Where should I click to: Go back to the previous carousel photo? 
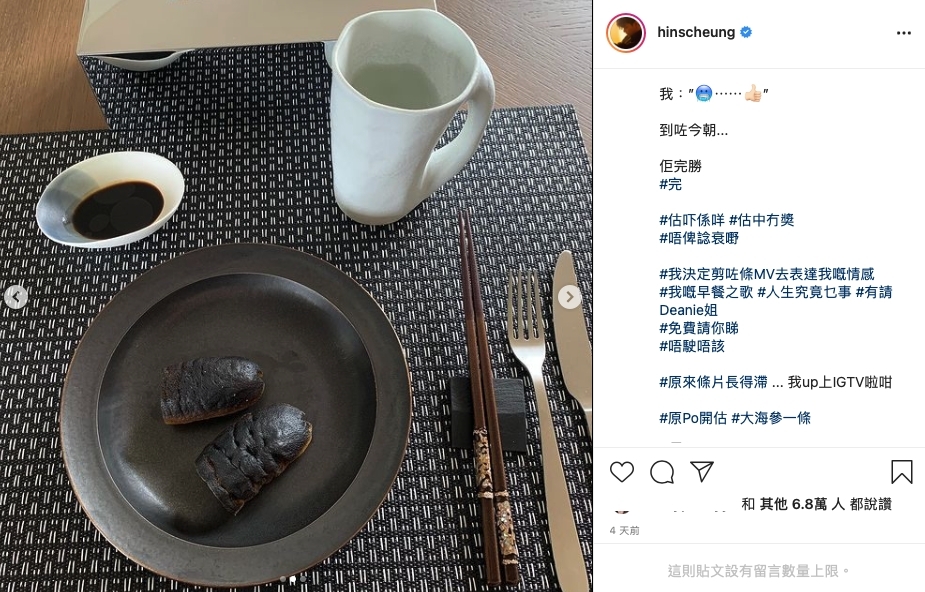(15, 297)
